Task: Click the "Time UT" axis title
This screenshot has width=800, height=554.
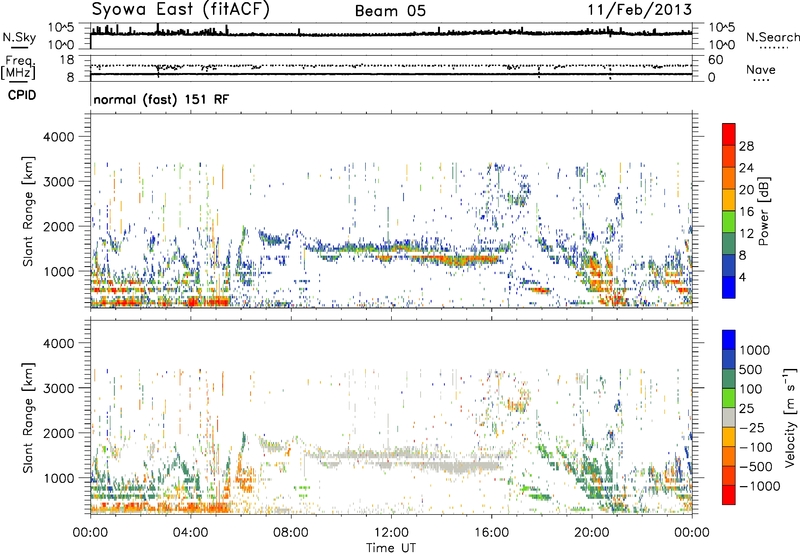Action: 391,548
